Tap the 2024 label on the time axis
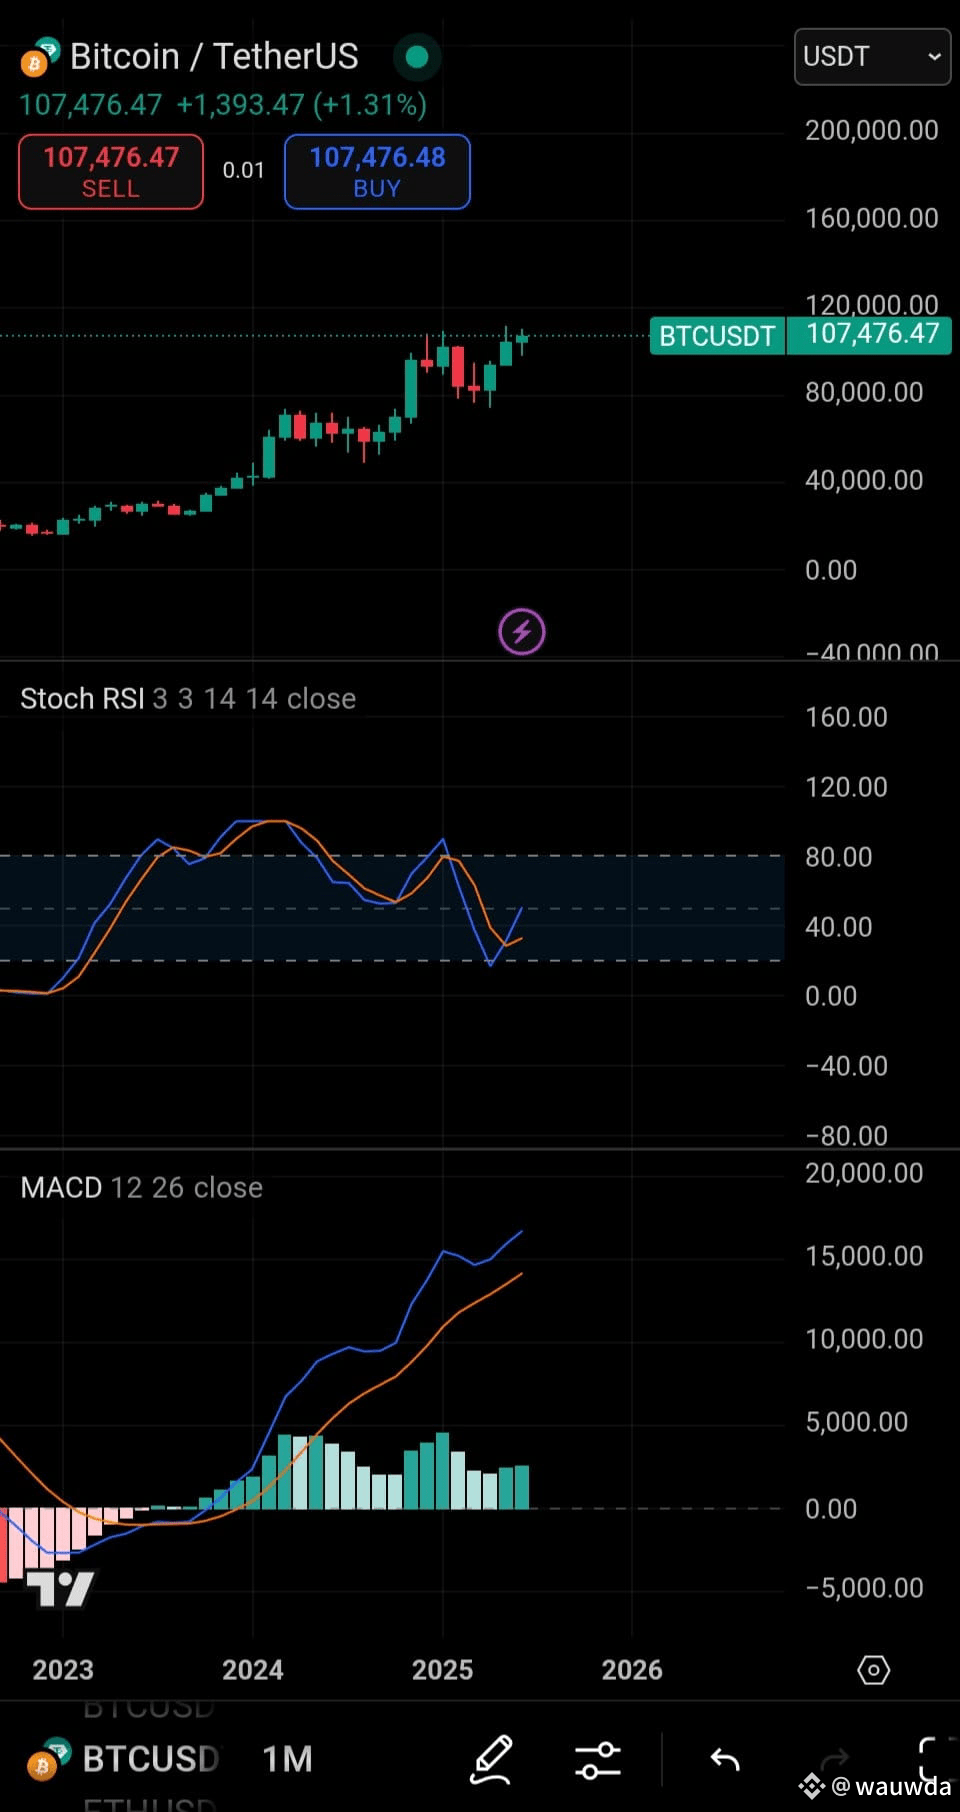 coord(253,1669)
